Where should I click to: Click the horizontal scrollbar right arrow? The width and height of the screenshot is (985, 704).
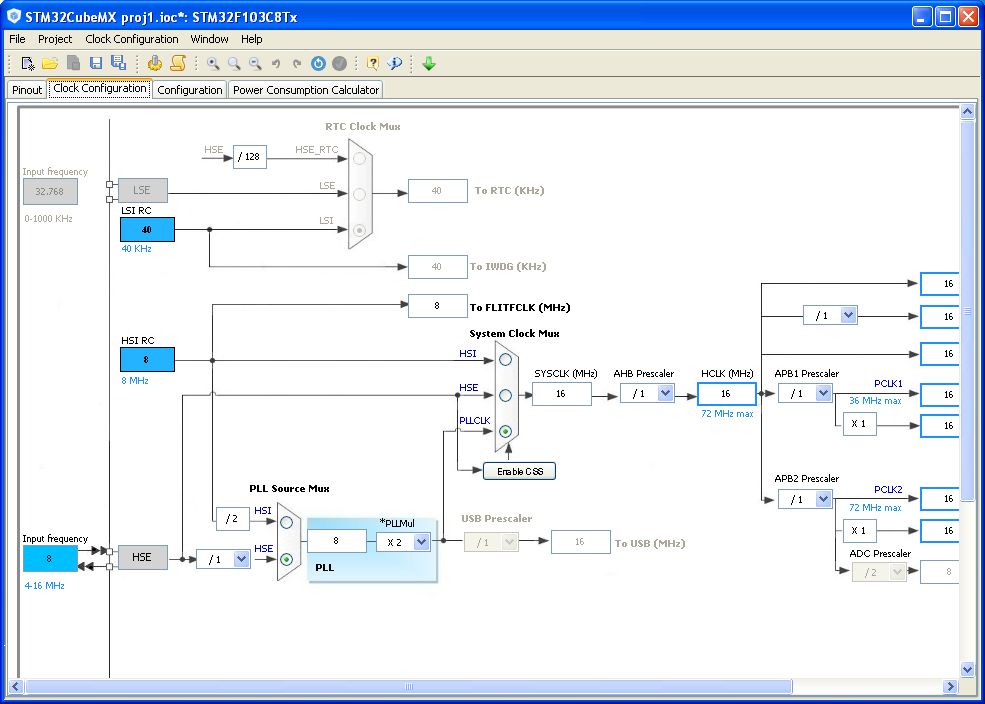point(950,686)
